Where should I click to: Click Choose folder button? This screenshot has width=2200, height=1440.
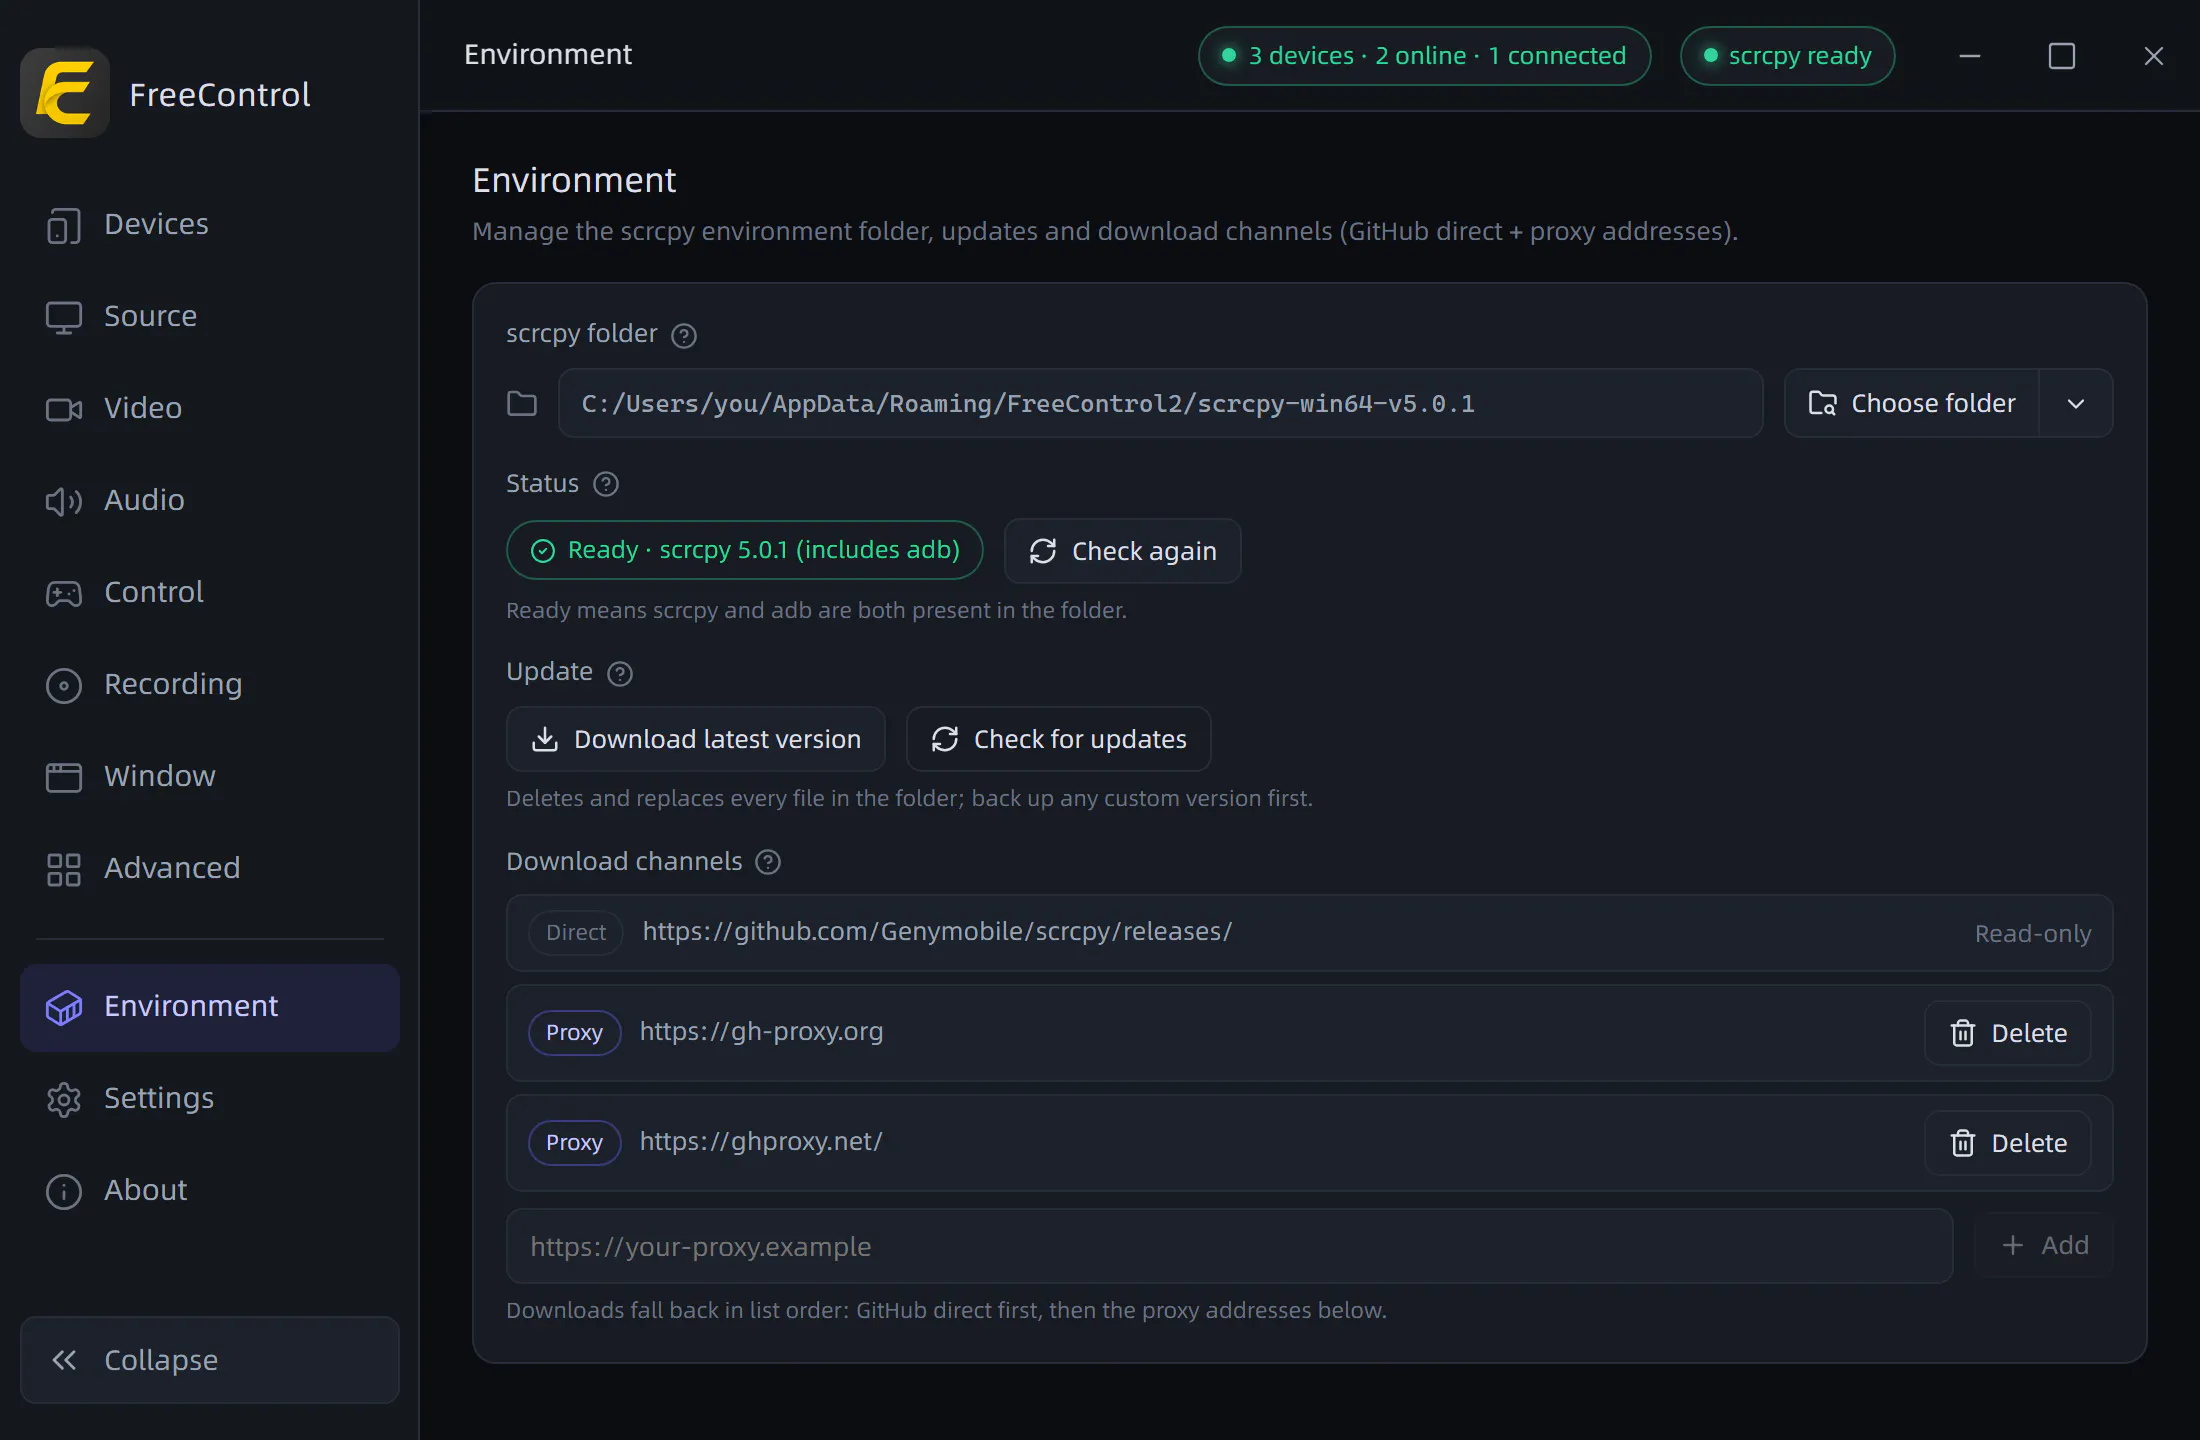click(1912, 403)
